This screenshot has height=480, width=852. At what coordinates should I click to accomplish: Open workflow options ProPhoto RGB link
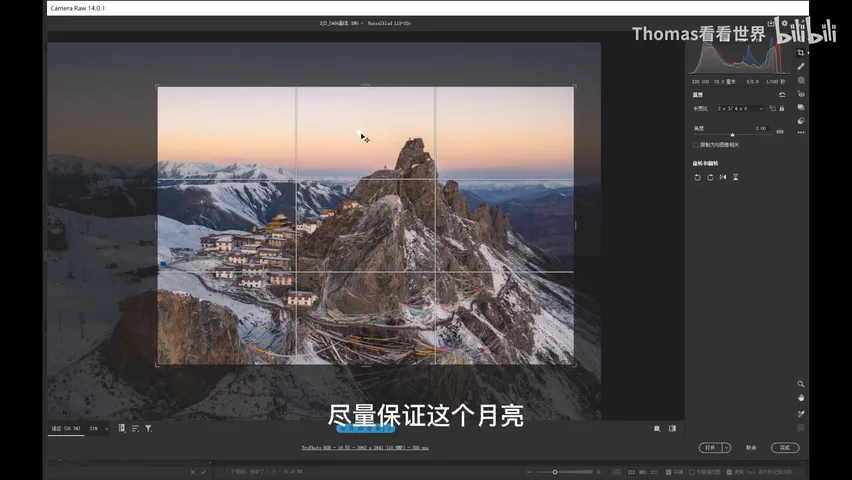[x=365, y=448]
